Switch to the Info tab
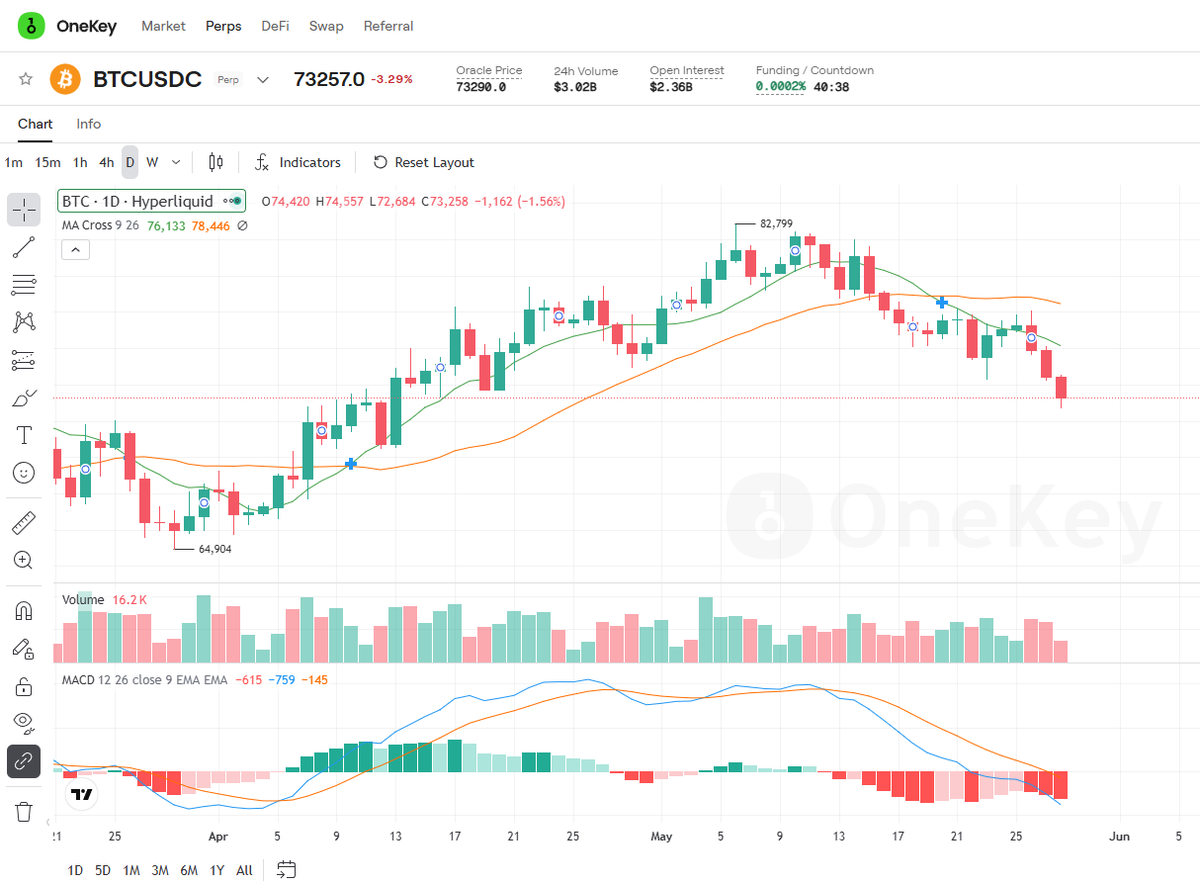Viewport: 1200px width, 884px height. click(89, 124)
